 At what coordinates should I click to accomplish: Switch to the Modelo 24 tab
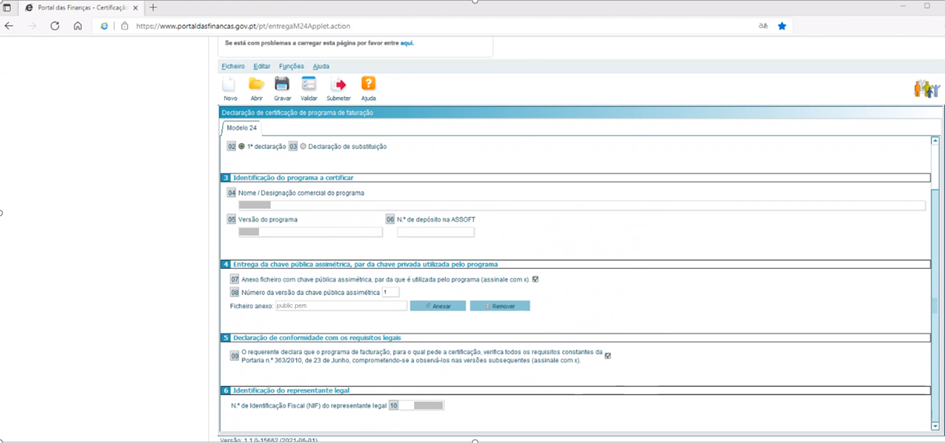[x=241, y=128]
